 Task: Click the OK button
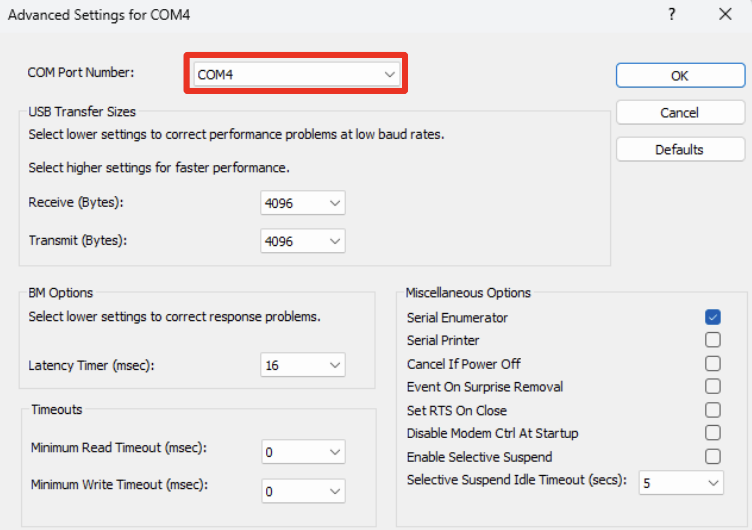680,76
